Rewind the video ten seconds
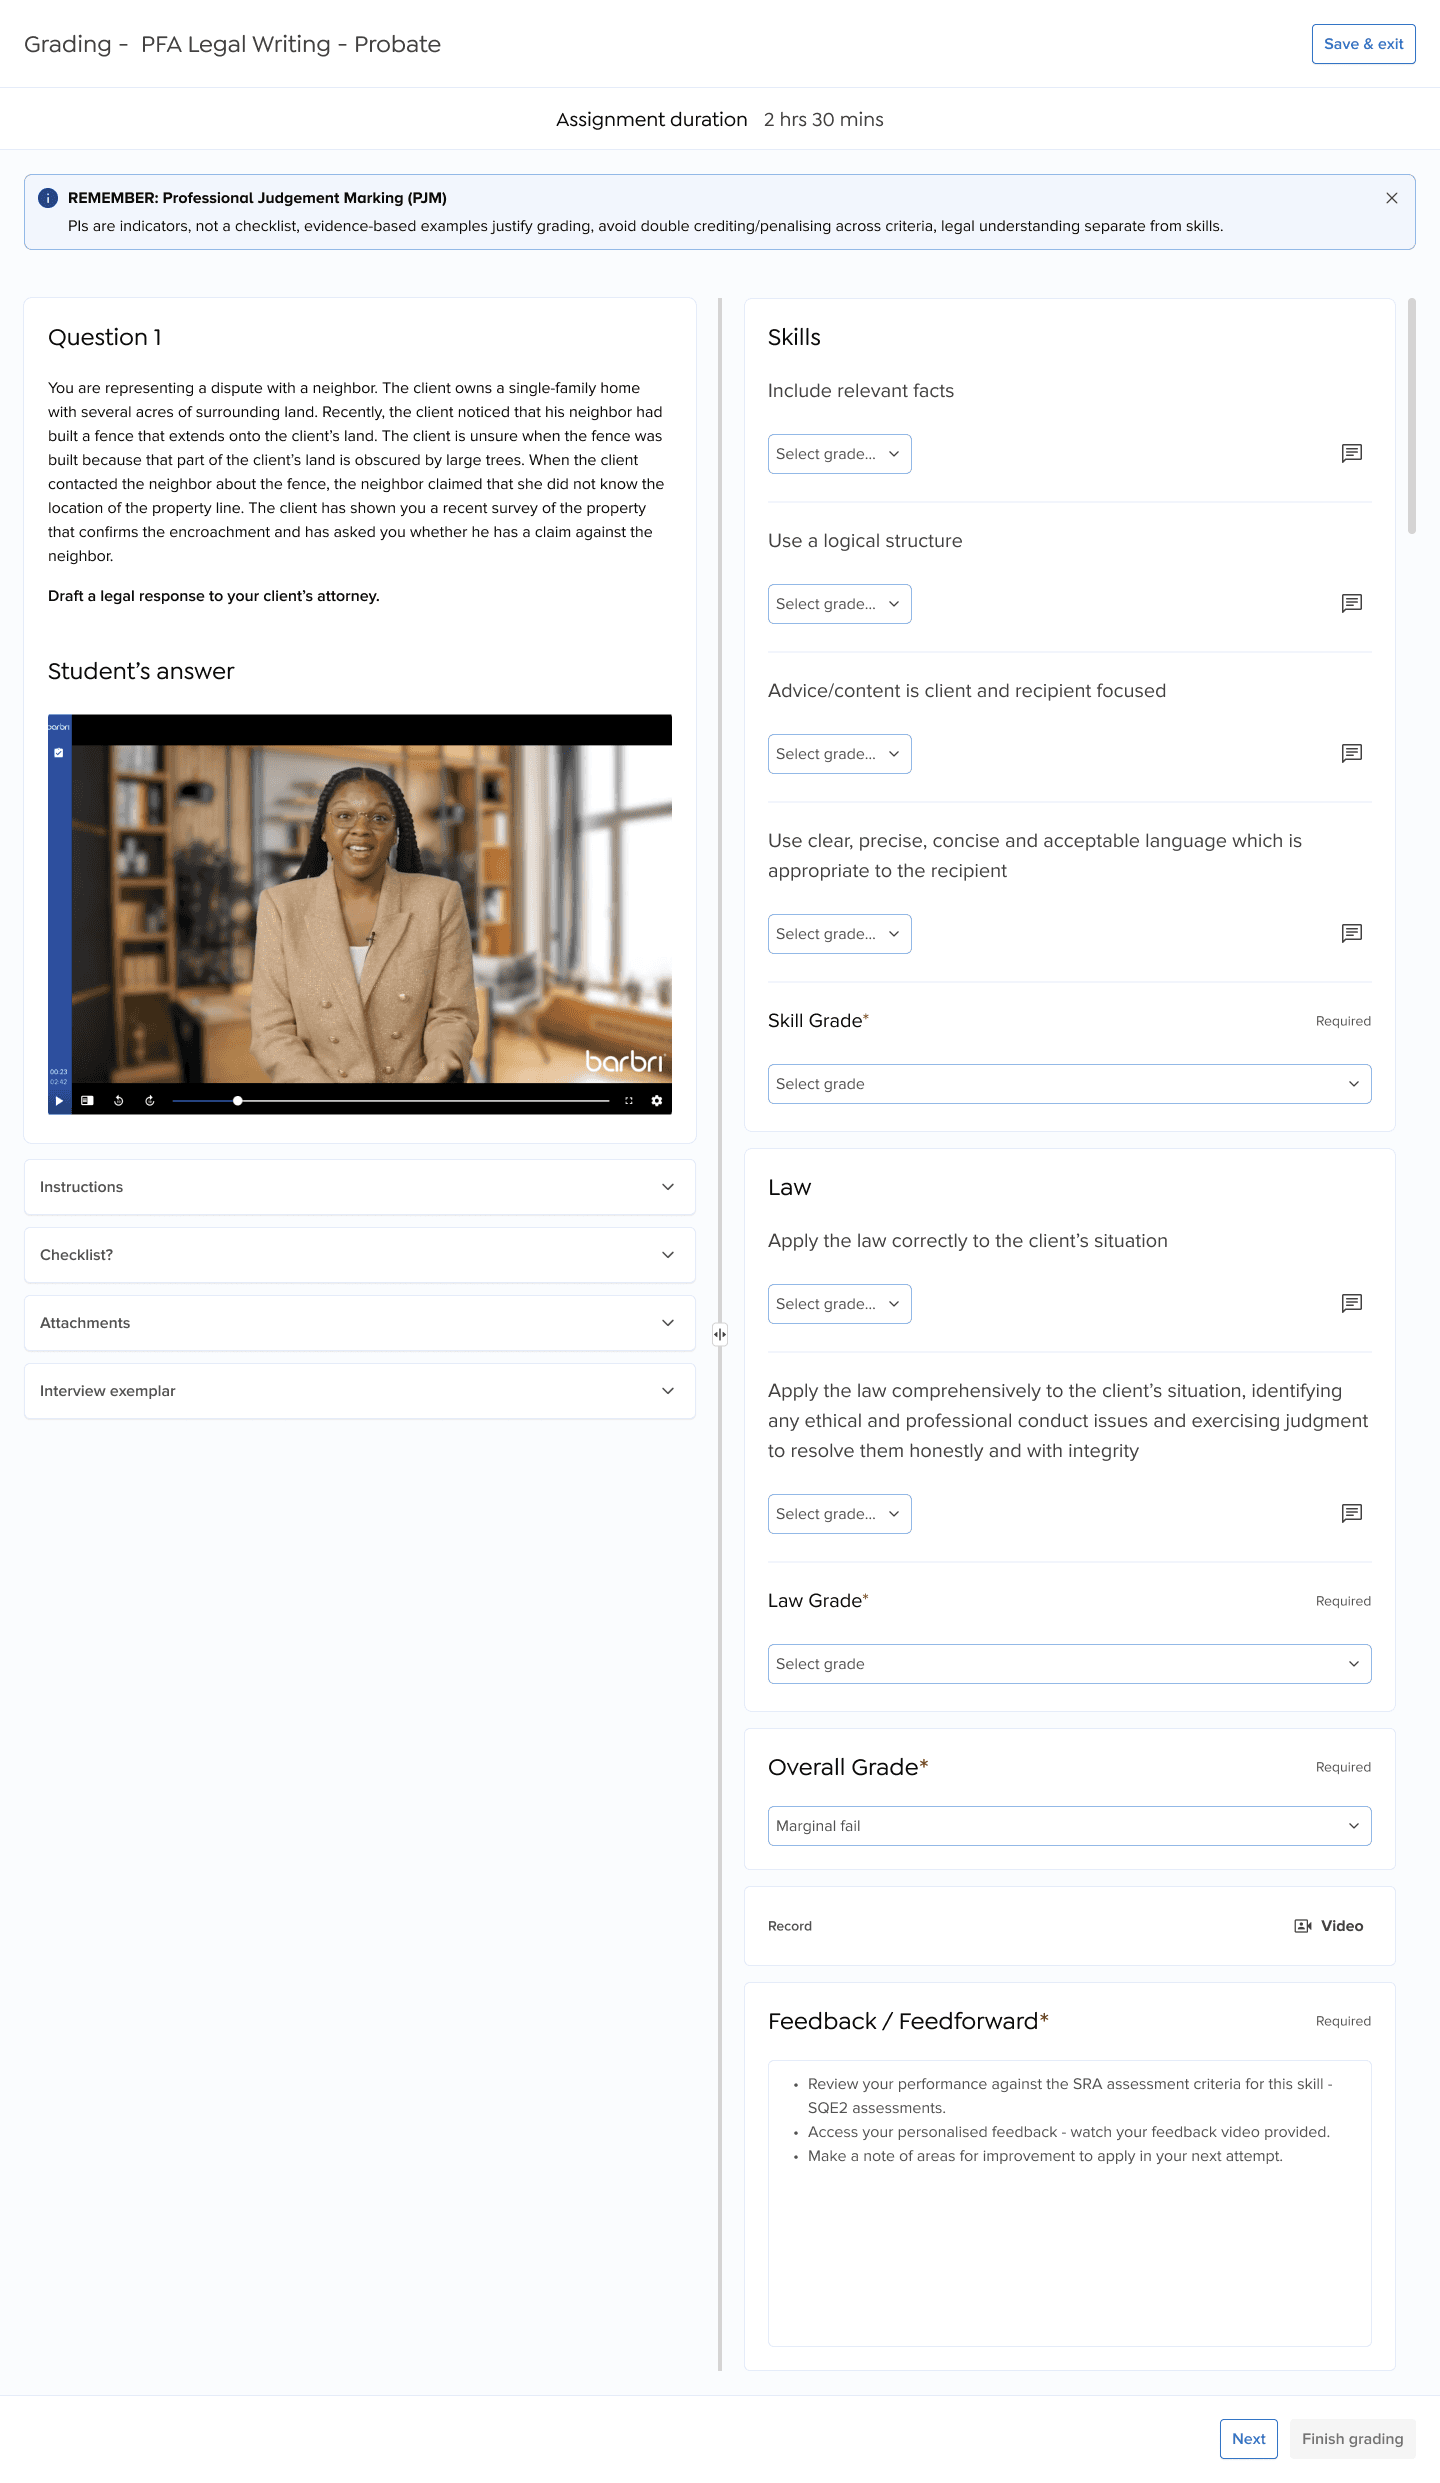The height and width of the screenshot is (2483, 1440). coord(118,1100)
